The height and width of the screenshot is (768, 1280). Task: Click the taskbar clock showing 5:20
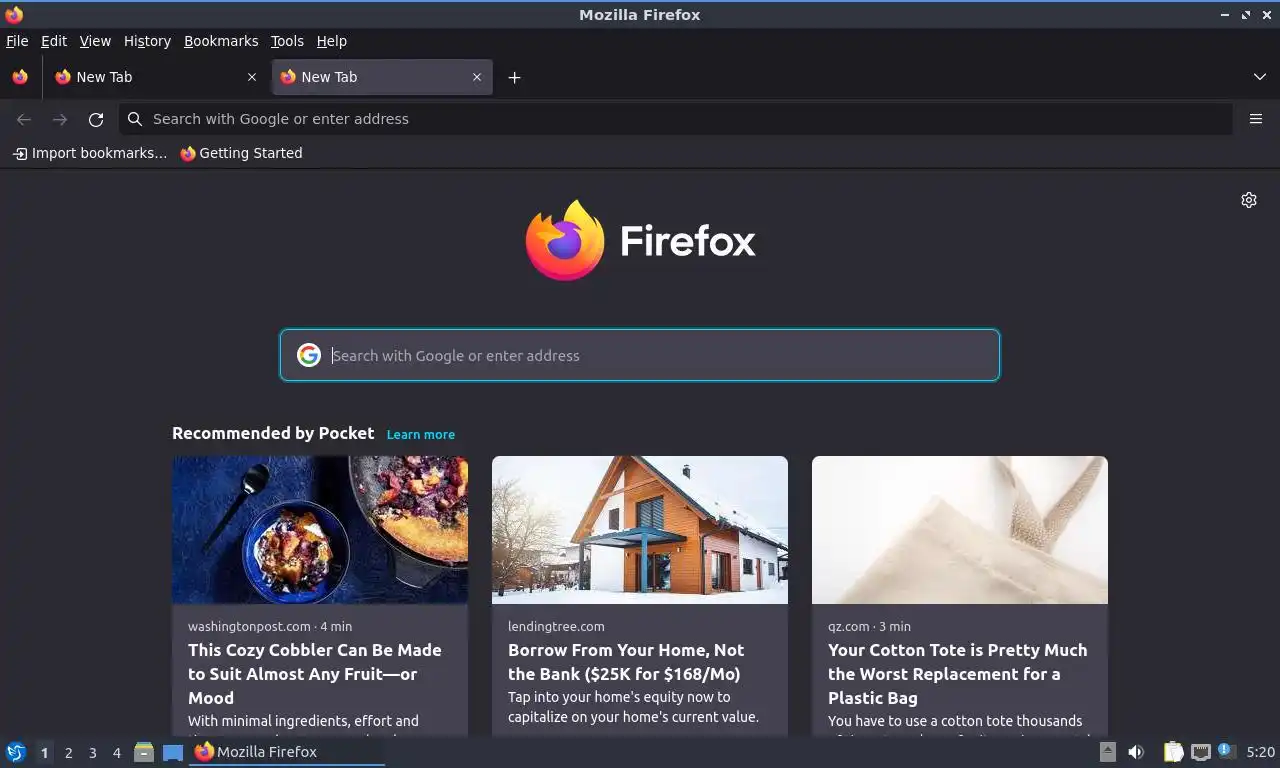(x=1261, y=752)
